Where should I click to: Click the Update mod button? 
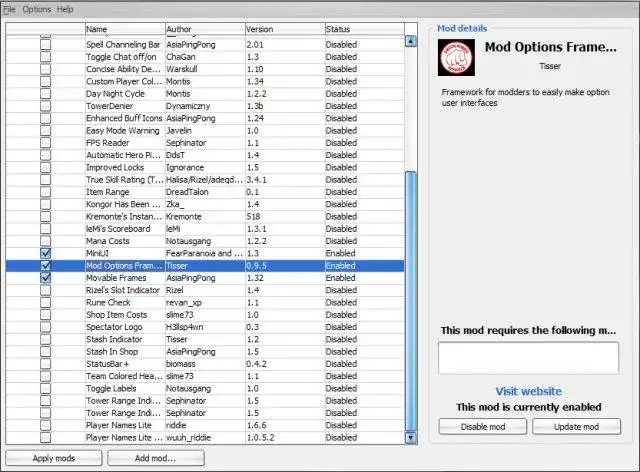[x=576, y=427]
